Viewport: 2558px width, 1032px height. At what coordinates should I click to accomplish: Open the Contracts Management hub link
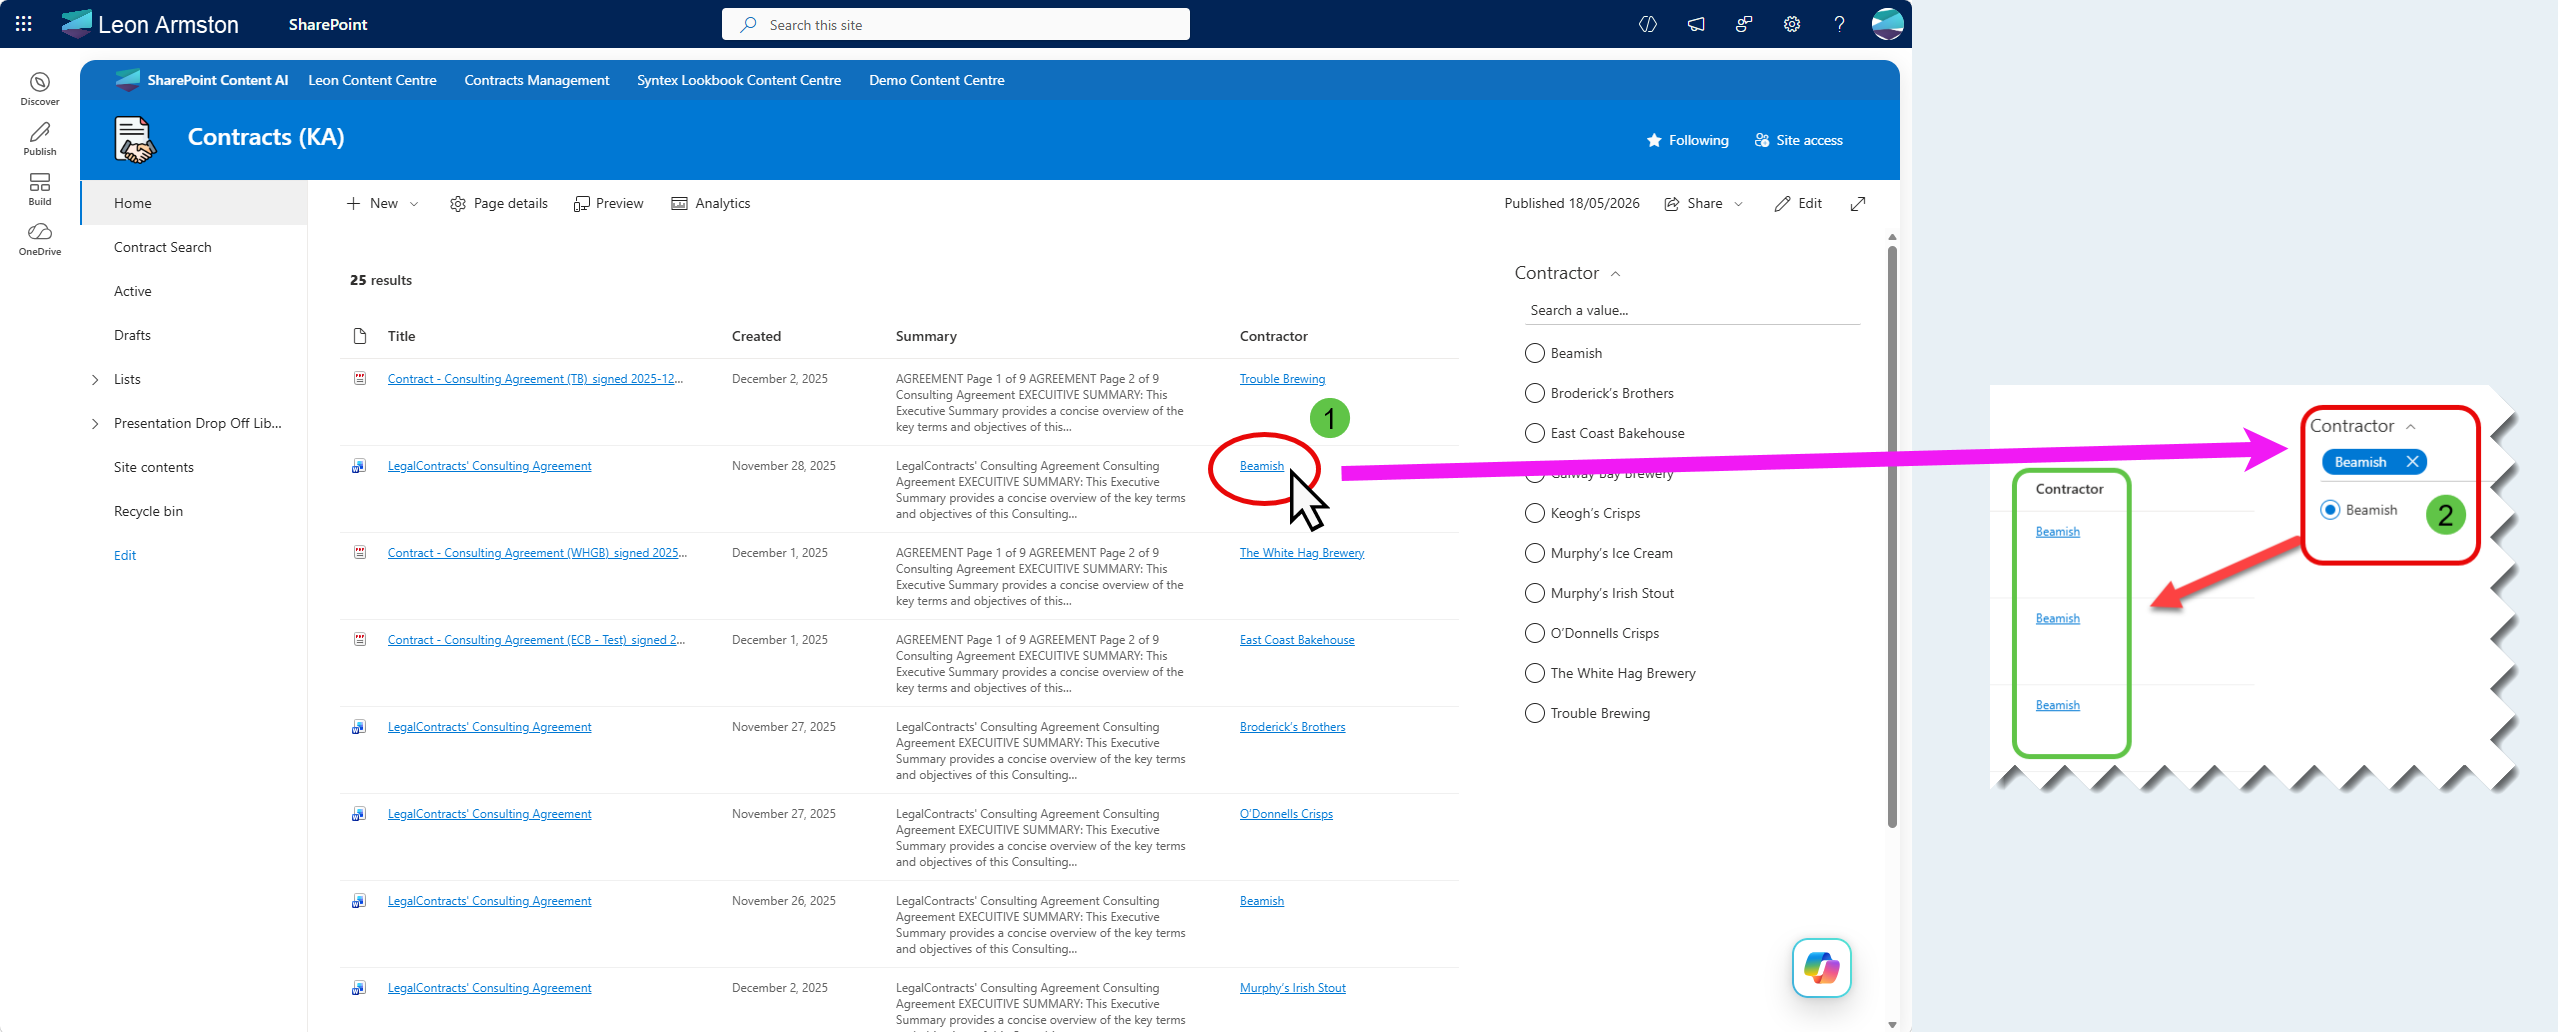(536, 80)
